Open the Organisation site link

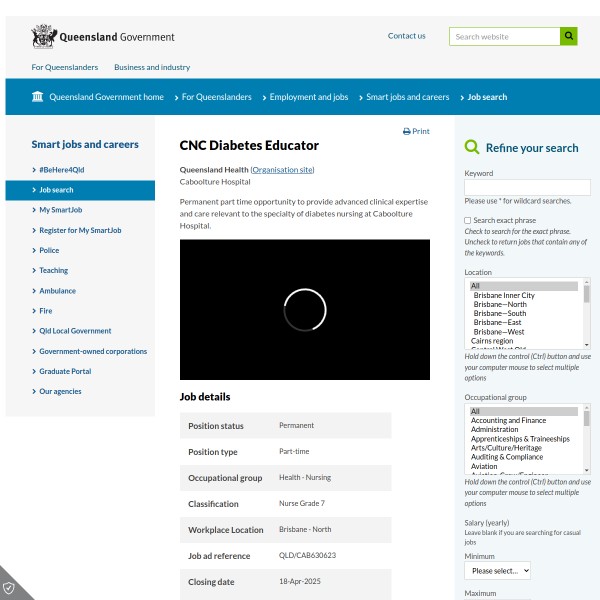pyautogui.click(x=283, y=170)
